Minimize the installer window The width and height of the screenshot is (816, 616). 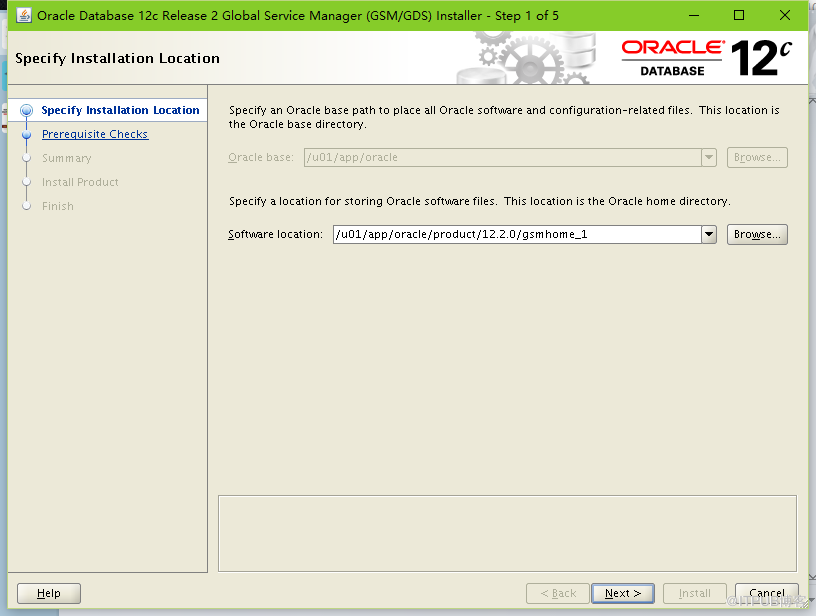point(694,16)
